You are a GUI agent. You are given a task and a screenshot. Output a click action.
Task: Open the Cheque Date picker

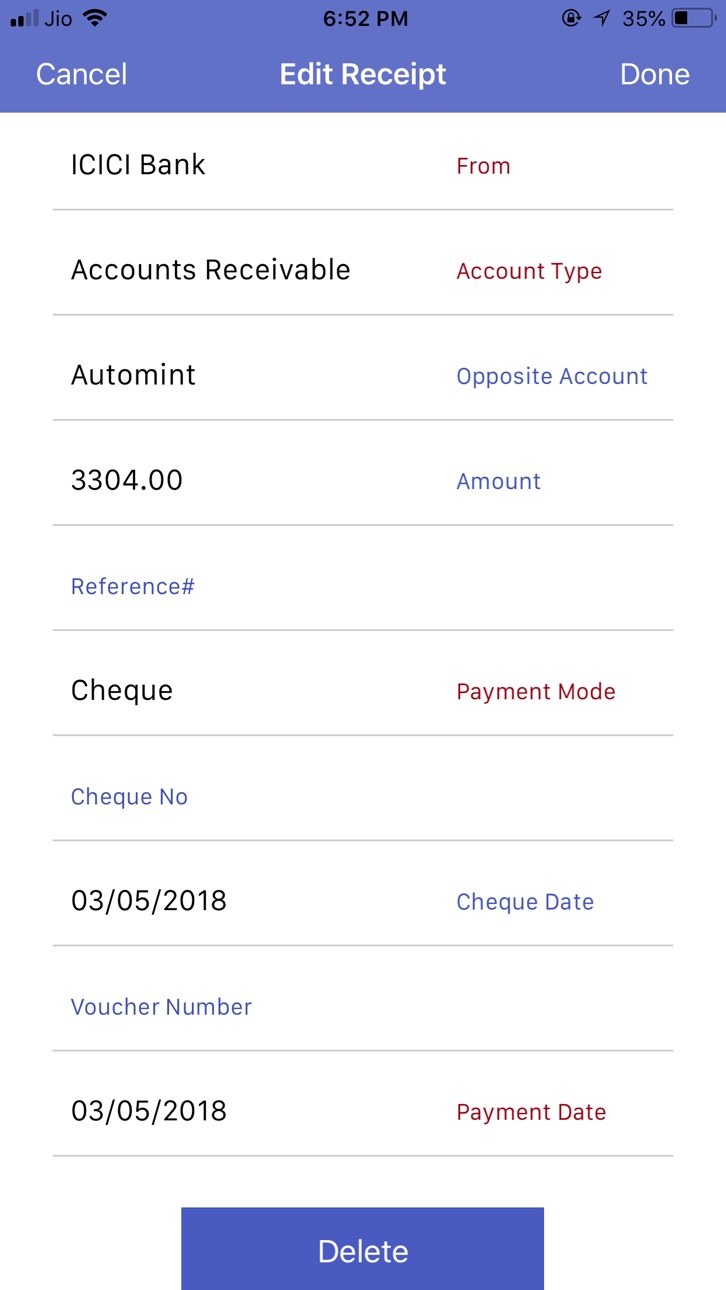(x=362, y=901)
